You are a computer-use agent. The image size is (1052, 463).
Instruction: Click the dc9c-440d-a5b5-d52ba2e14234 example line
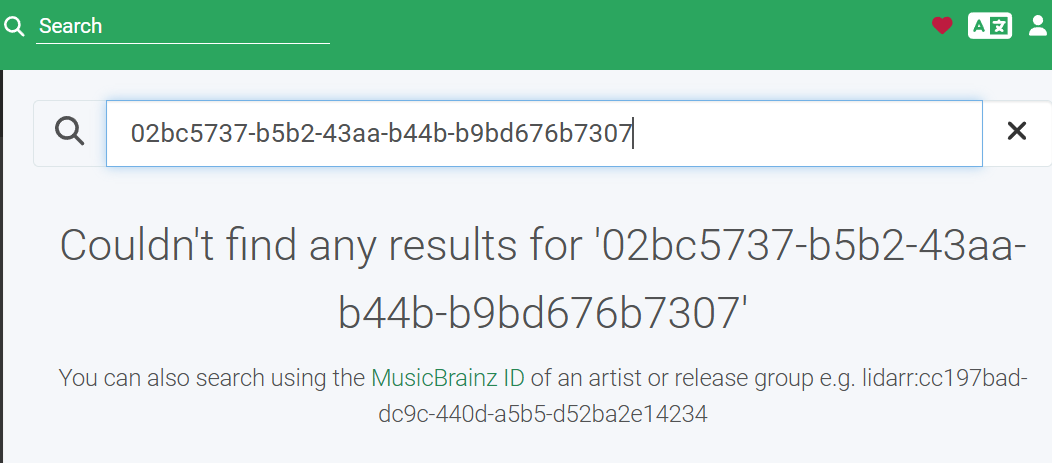coord(543,414)
